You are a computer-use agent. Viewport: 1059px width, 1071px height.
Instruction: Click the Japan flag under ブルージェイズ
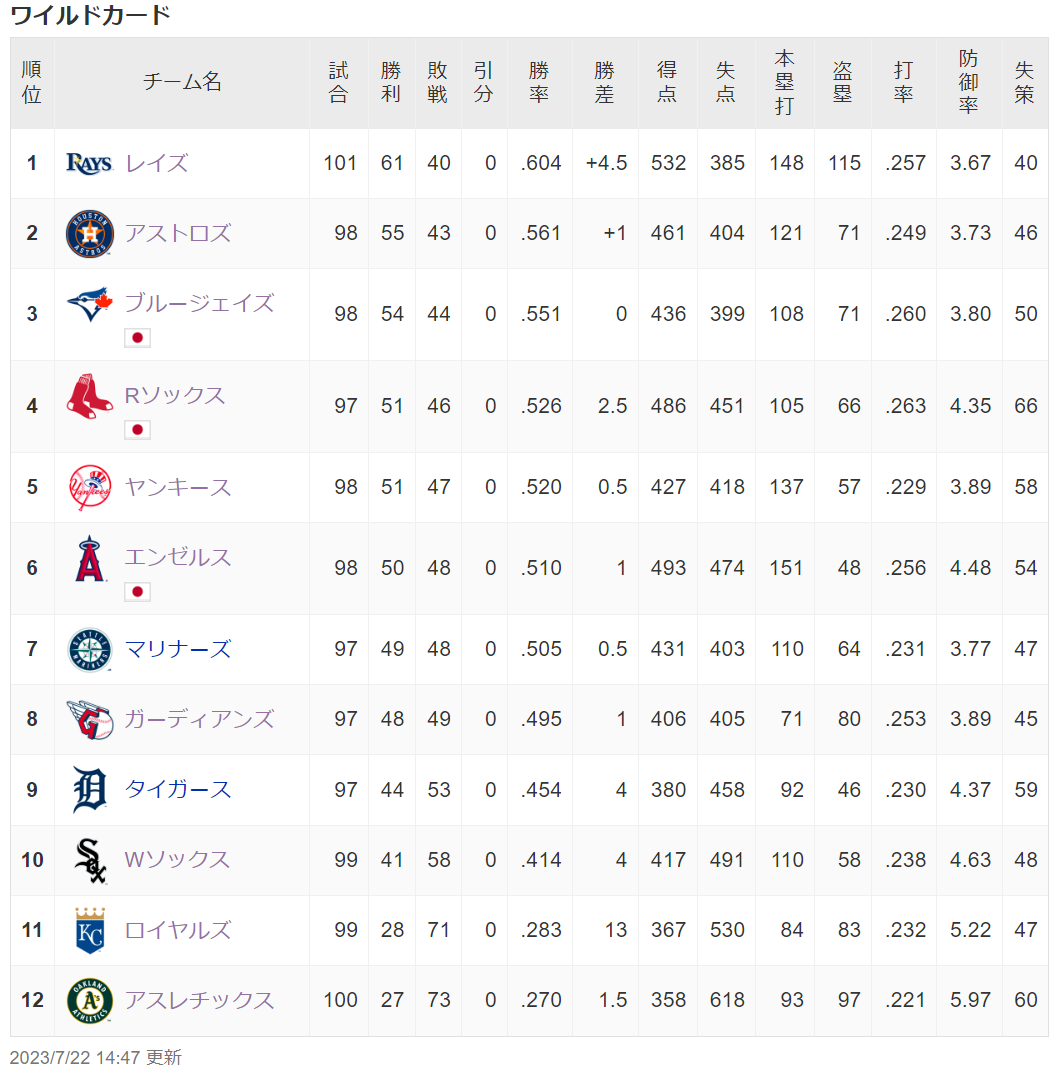pos(137,337)
